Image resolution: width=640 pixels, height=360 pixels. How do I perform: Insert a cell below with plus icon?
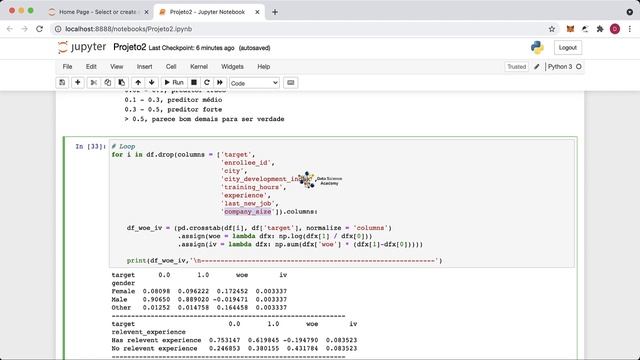(78, 82)
